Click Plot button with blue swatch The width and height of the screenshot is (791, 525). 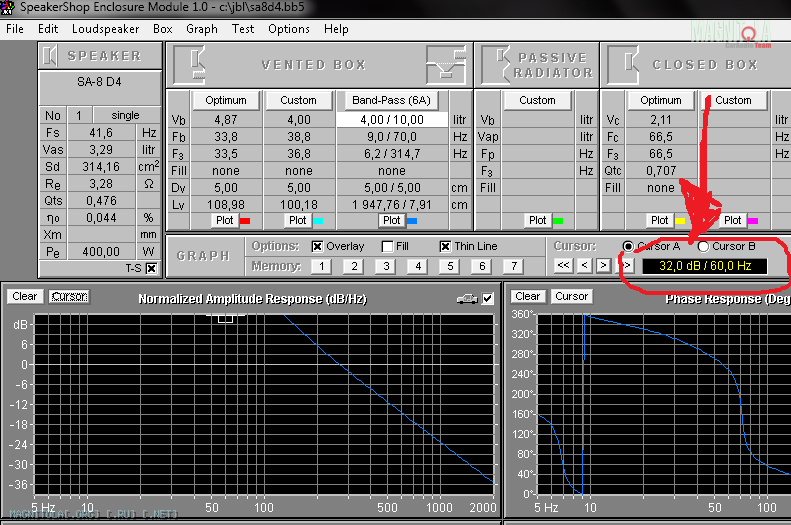tap(391, 220)
